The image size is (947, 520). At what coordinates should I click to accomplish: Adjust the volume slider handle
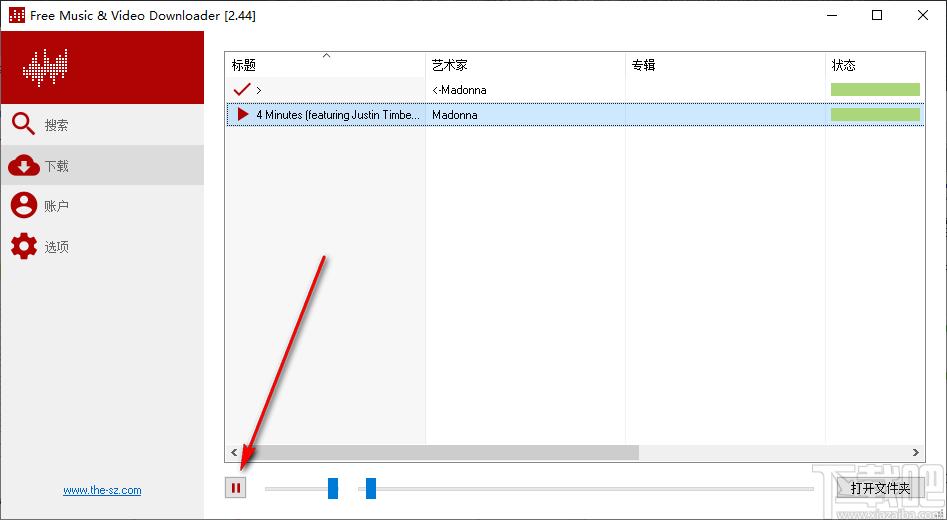click(333, 488)
